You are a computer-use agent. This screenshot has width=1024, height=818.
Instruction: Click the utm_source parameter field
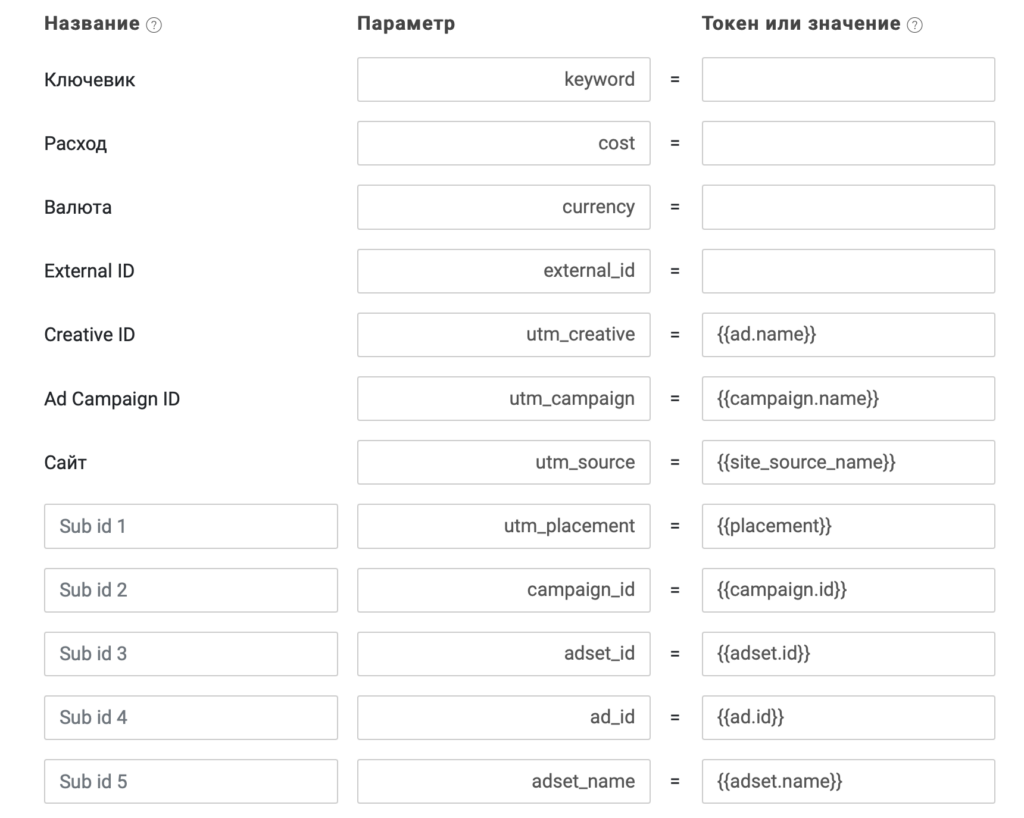tap(504, 462)
